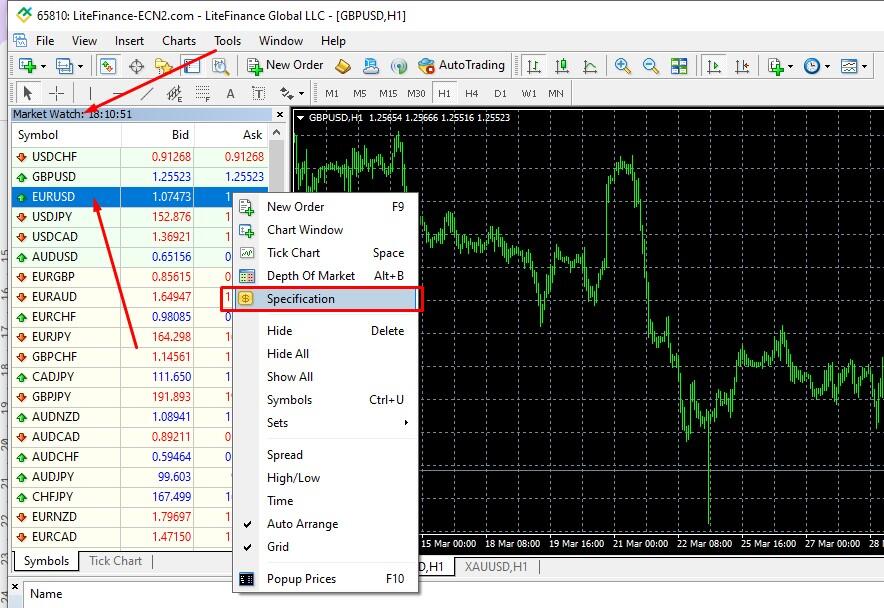Open the New Chart dropdown arrow
Viewport: 884px width, 608px height.
pyautogui.click(x=43, y=64)
